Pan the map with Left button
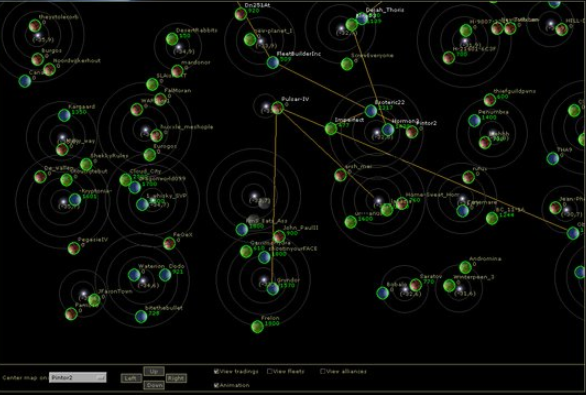586x395 pixels. (131, 378)
